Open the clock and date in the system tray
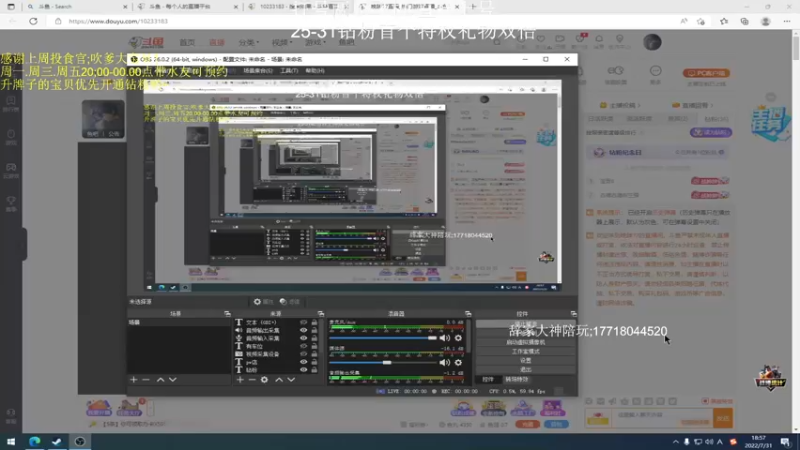This screenshot has height=450, width=800. coord(758,441)
